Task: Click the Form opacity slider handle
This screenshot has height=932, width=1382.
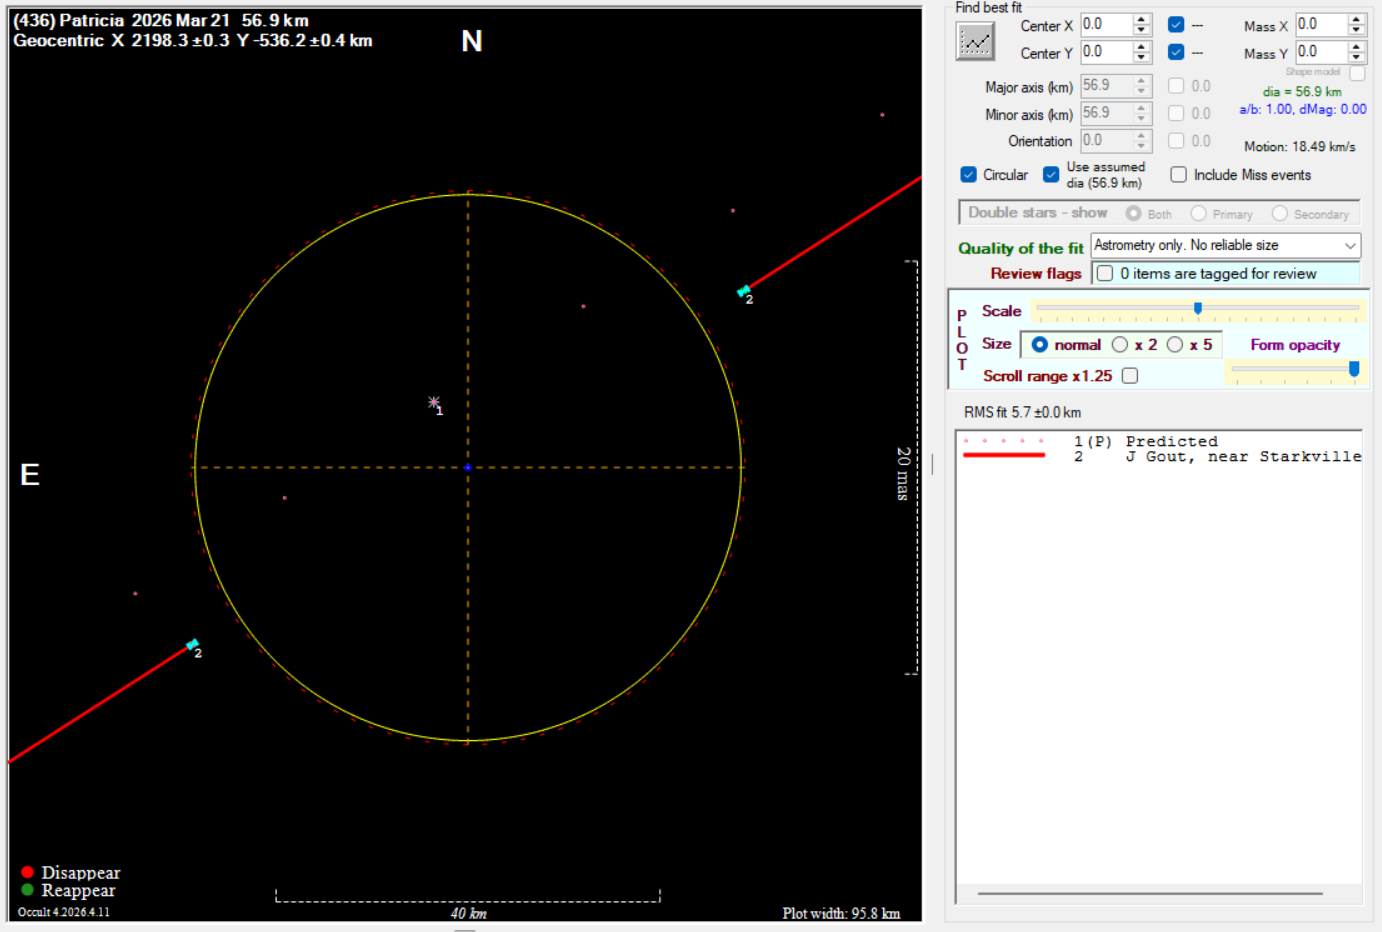Action: [1354, 369]
